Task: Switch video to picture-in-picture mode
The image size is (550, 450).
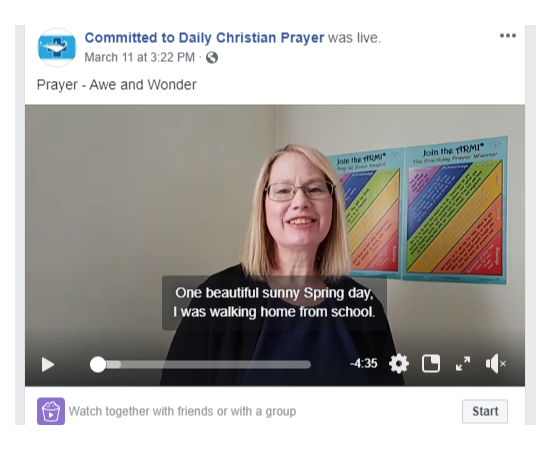Action: pos(431,363)
